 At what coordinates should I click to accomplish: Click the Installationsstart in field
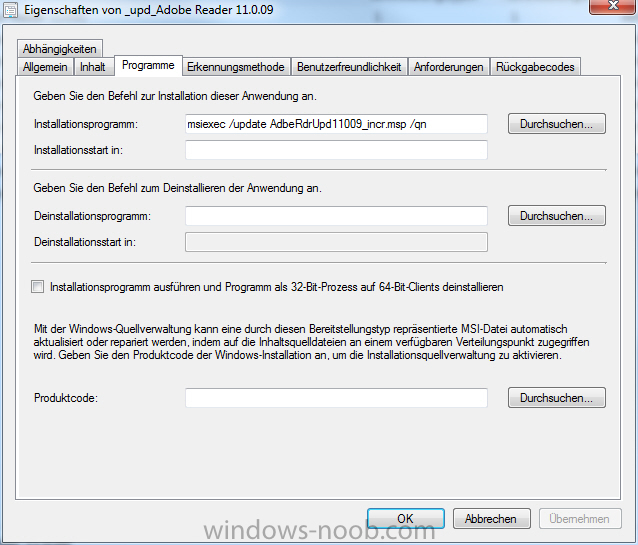click(x=336, y=150)
